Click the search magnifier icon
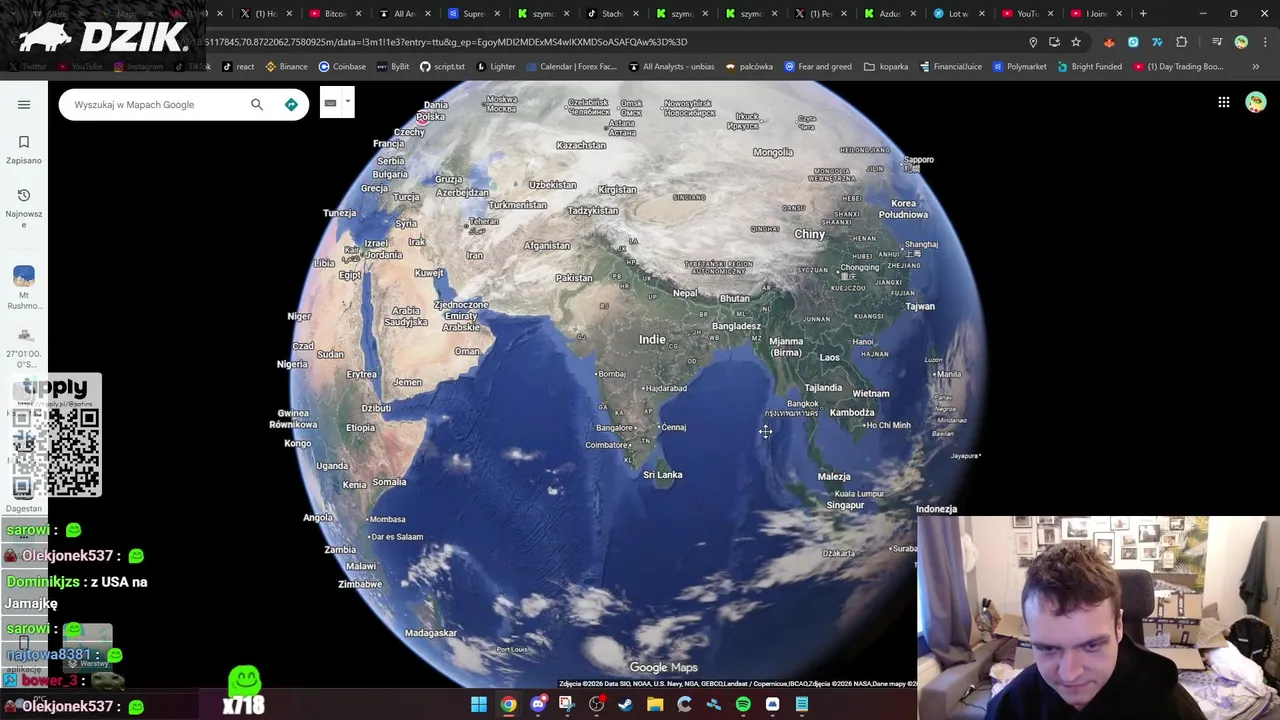 coord(257,104)
